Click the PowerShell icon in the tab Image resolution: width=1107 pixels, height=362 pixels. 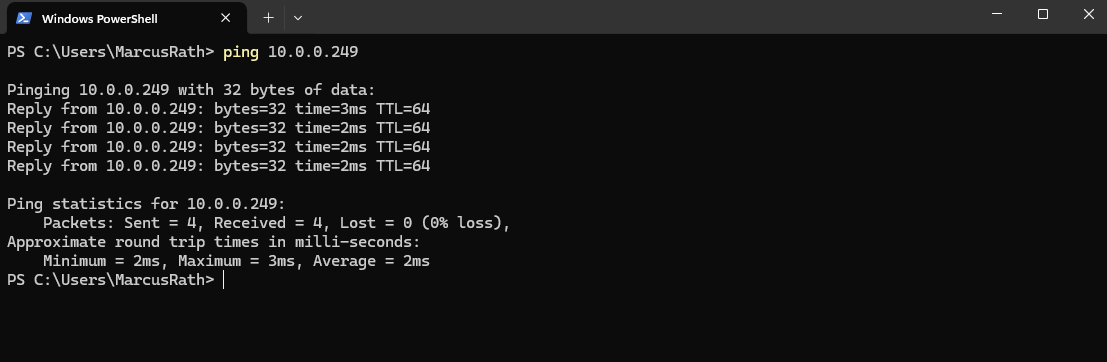point(23,18)
